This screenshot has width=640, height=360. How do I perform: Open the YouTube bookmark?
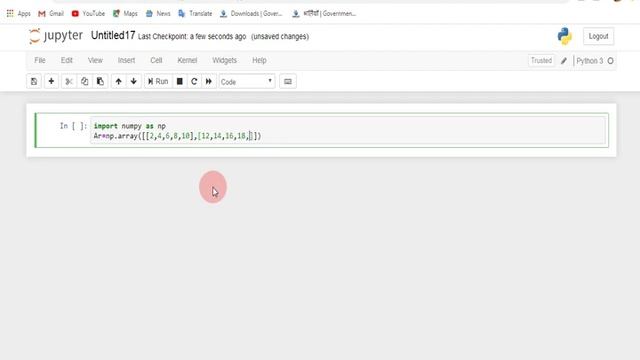coord(88,13)
